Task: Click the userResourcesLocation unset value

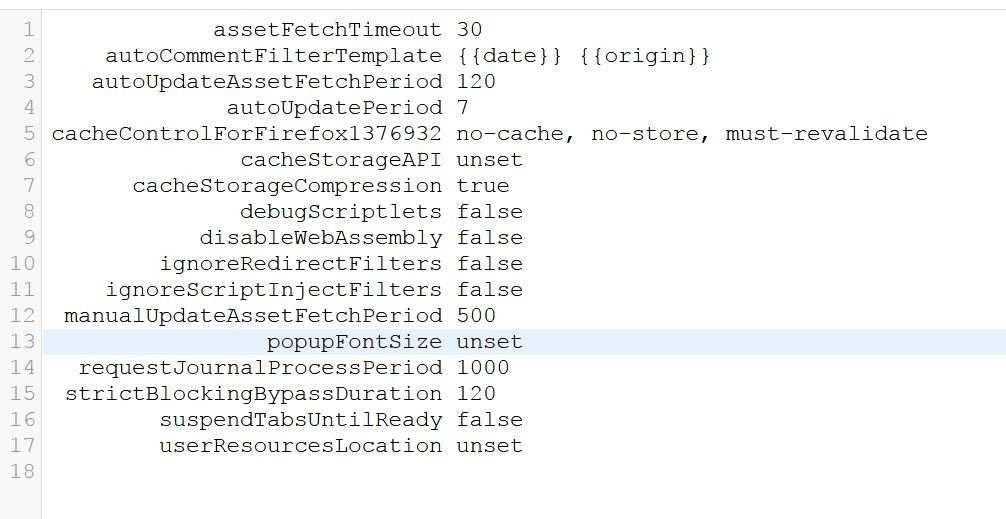Action: 489,446
